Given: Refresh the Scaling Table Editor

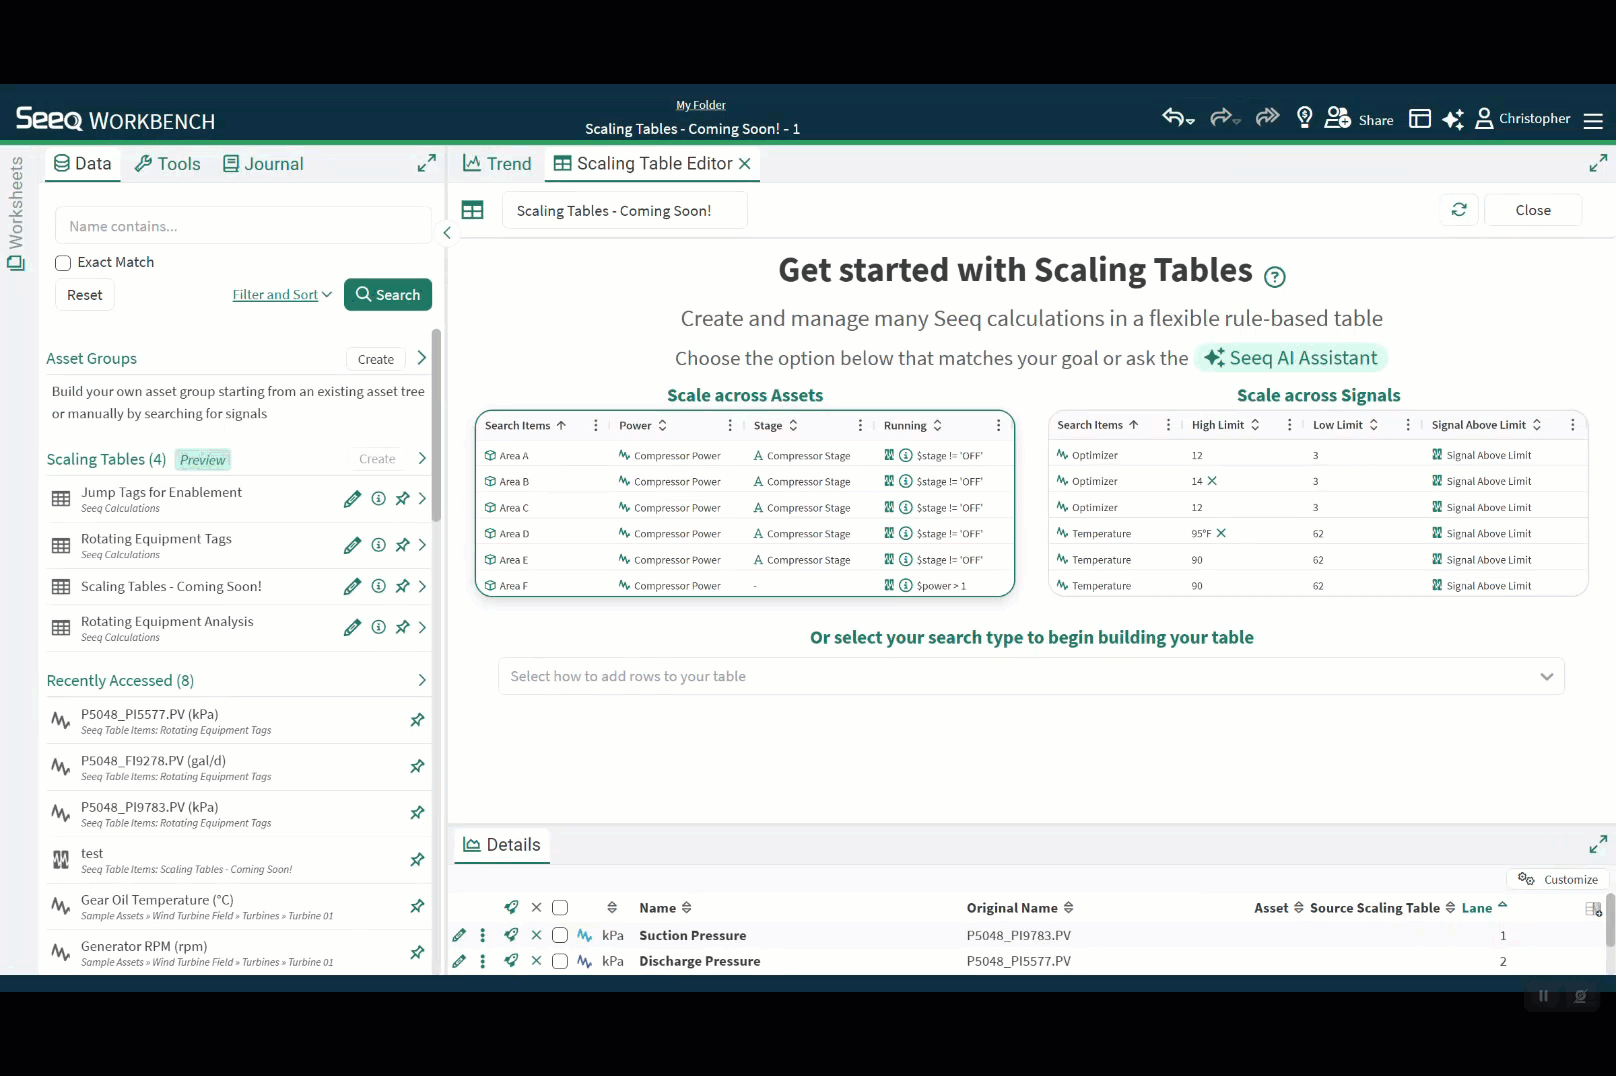Looking at the screenshot, I should tap(1459, 210).
